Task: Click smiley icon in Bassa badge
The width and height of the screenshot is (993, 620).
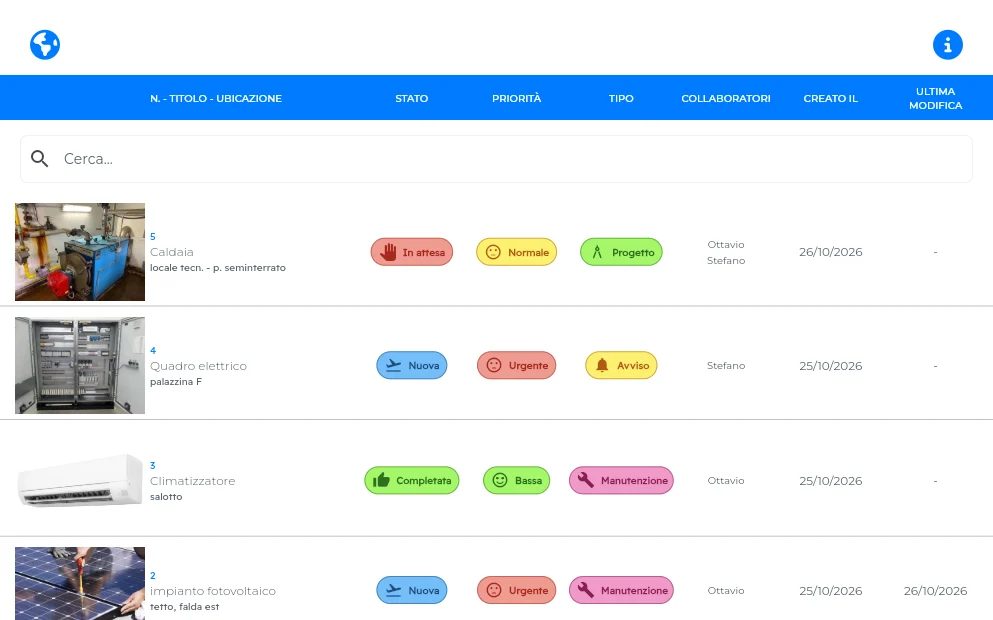Action: [500, 480]
